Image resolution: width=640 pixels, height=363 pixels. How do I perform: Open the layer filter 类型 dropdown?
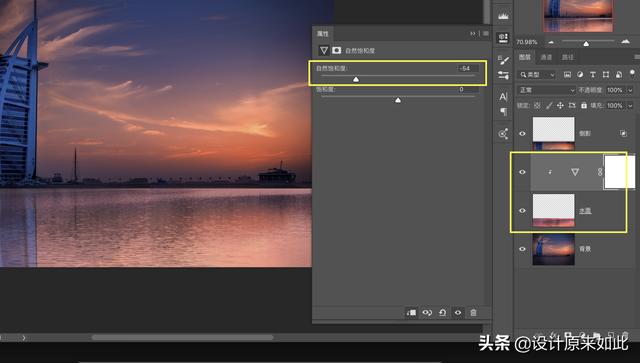coord(537,75)
